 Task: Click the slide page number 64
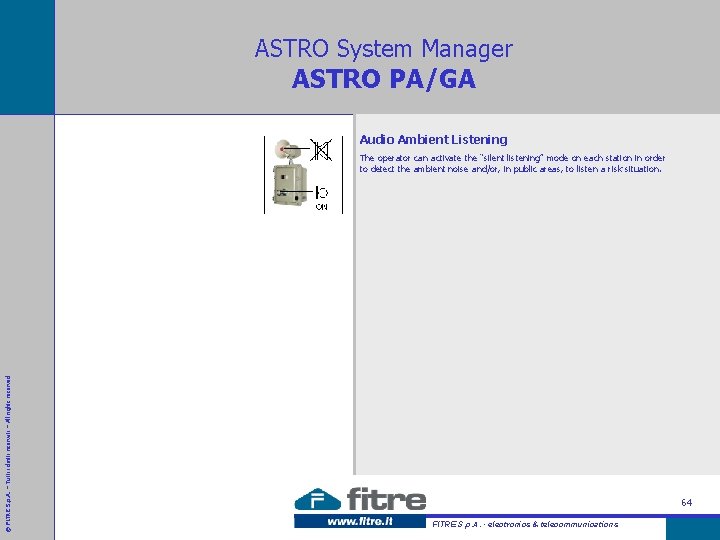pyautogui.click(x=686, y=502)
